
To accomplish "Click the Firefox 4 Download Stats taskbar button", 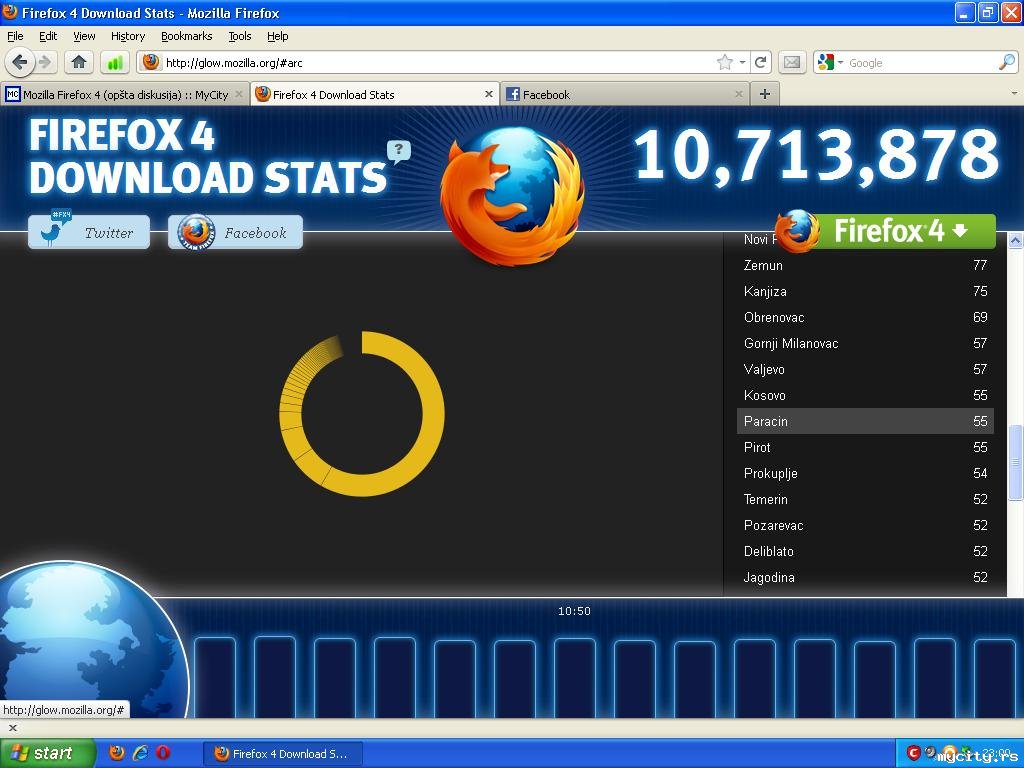I will click(283, 754).
